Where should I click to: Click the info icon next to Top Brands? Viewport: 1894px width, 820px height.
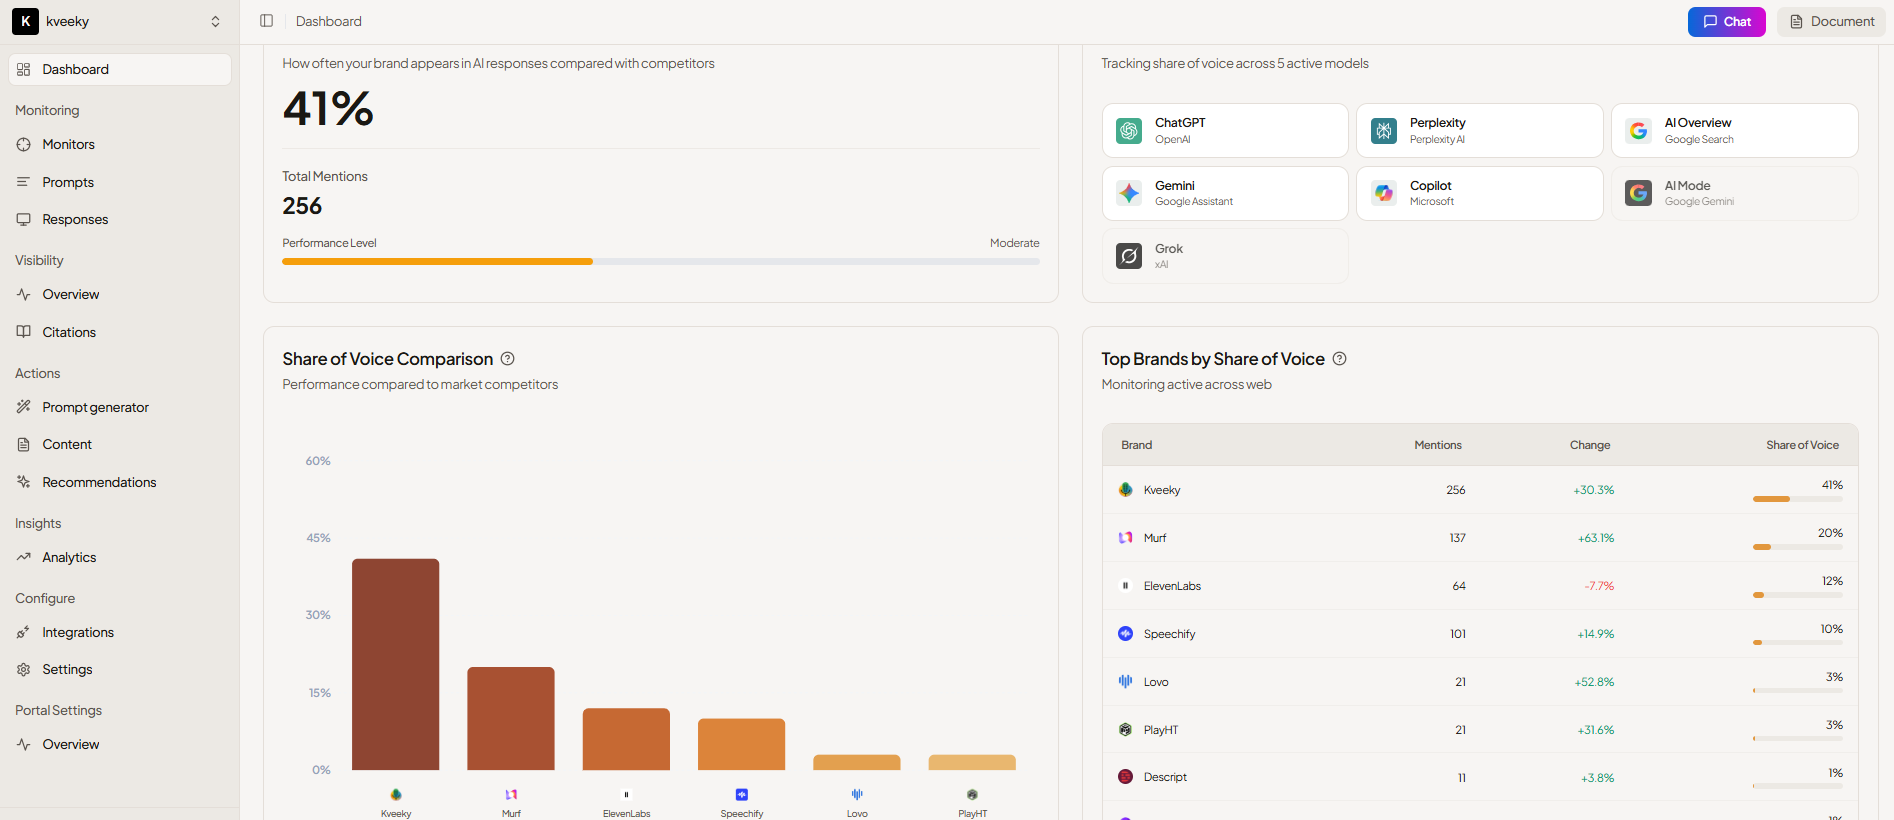pos(1339,359)
